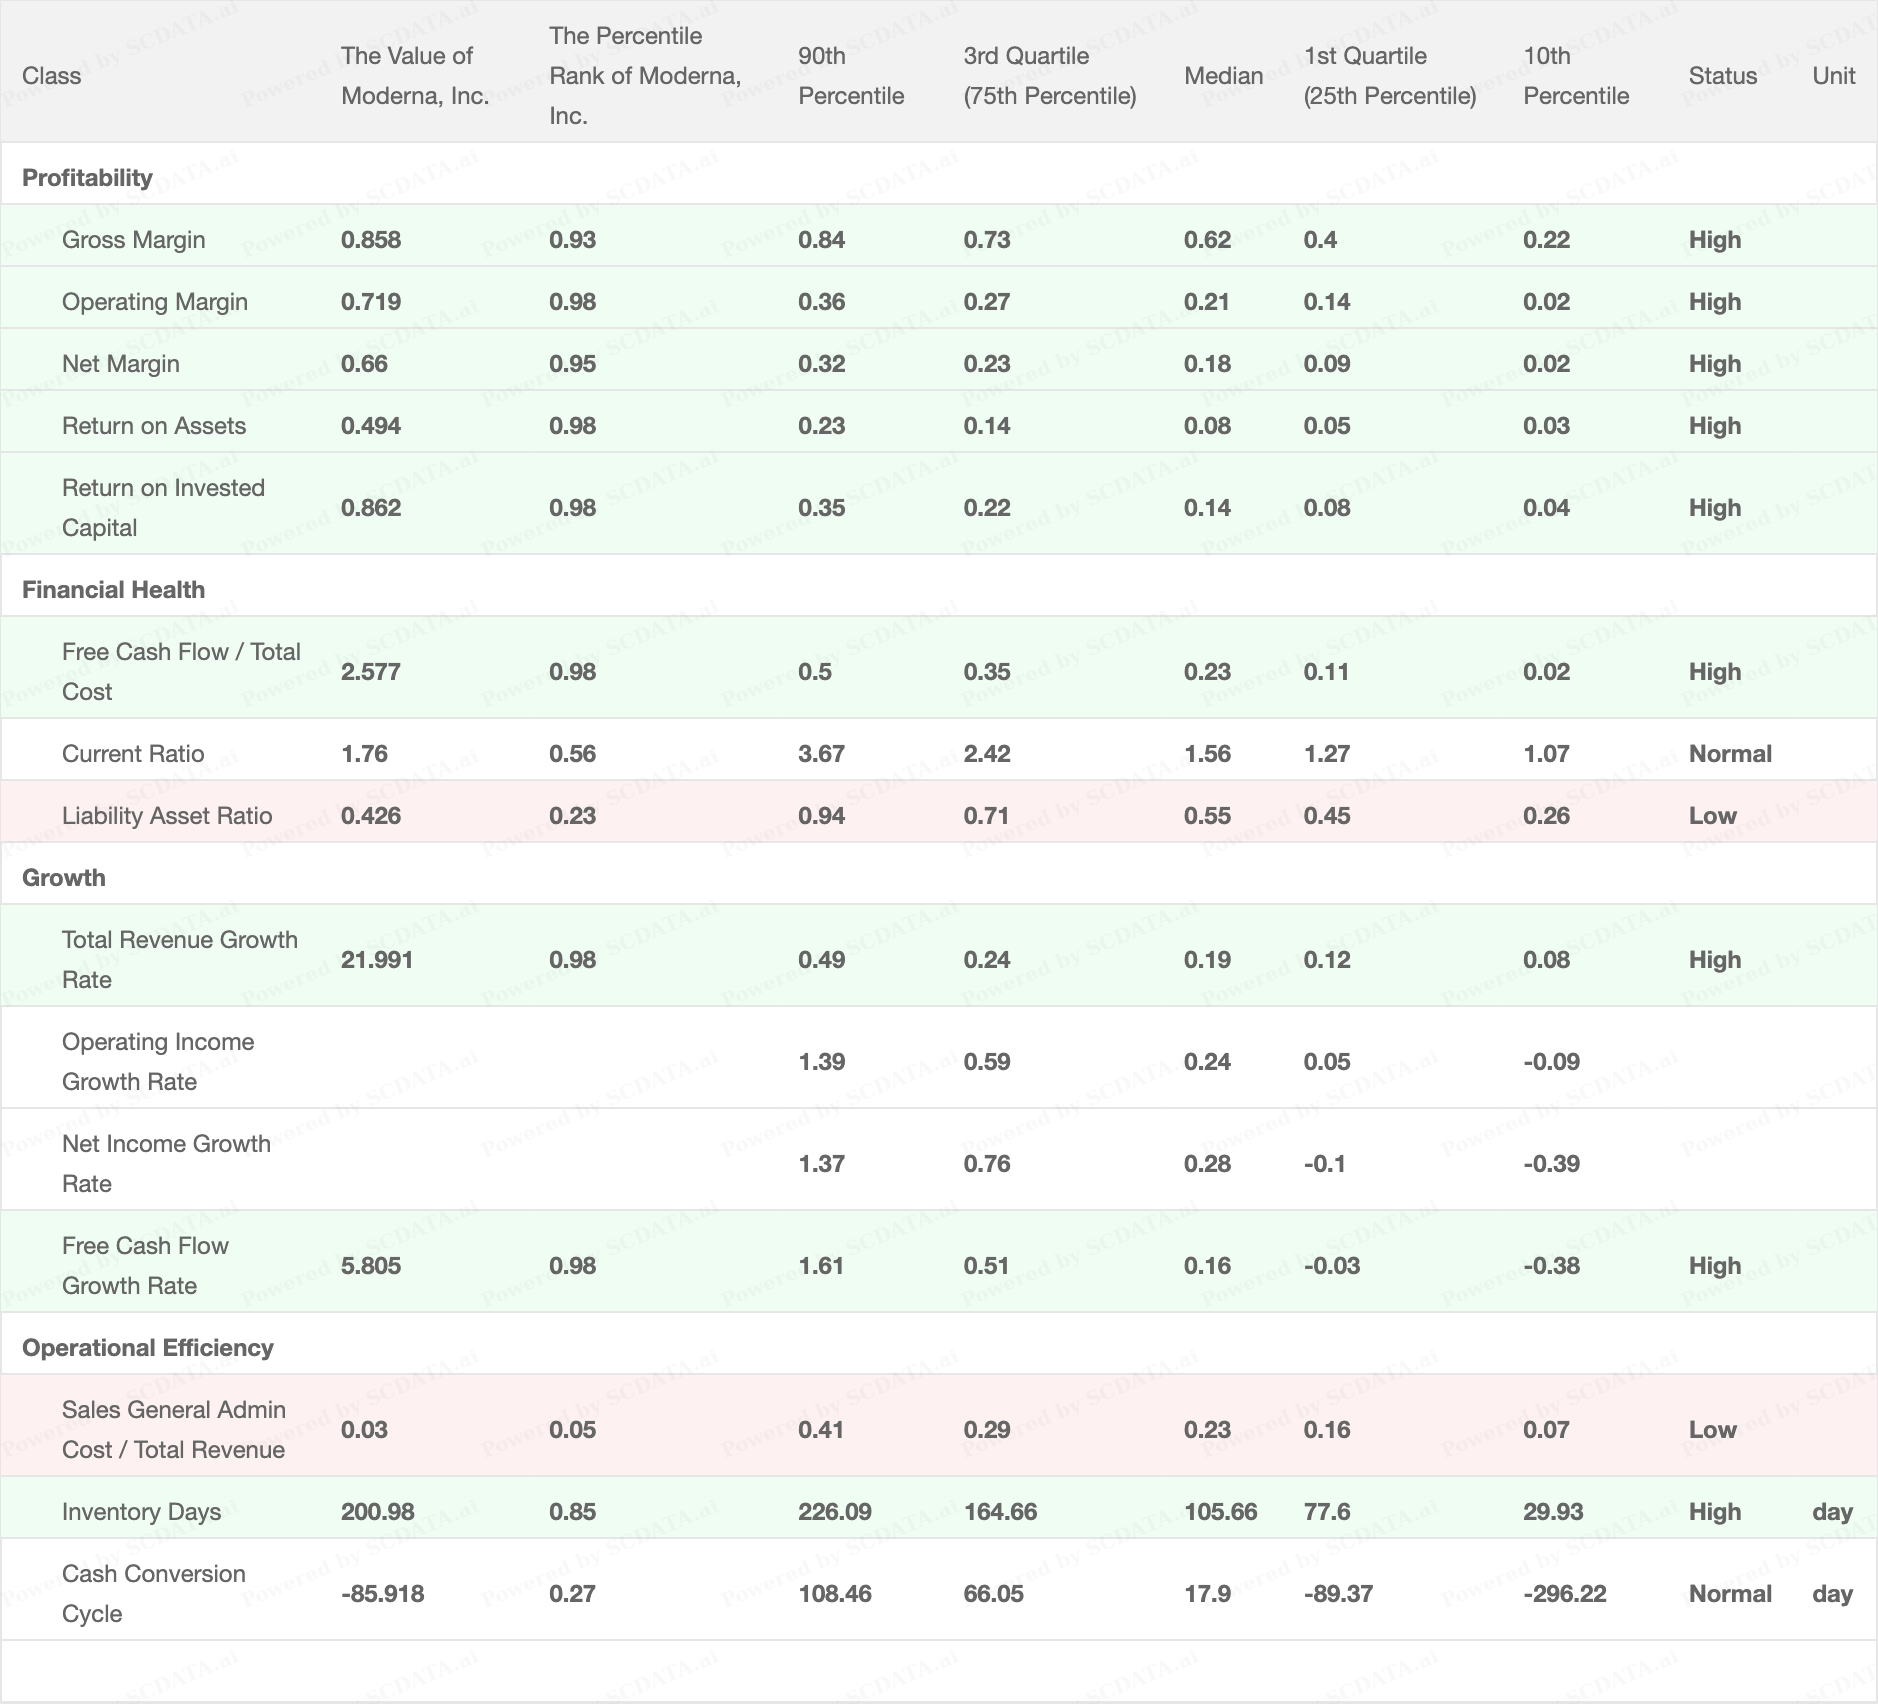Image resolution: width=1878 pixels, height=1704 pixels.
Task: Click Operating Margin value 0.719
Action: pyautogui.click(x=370, y=302)
